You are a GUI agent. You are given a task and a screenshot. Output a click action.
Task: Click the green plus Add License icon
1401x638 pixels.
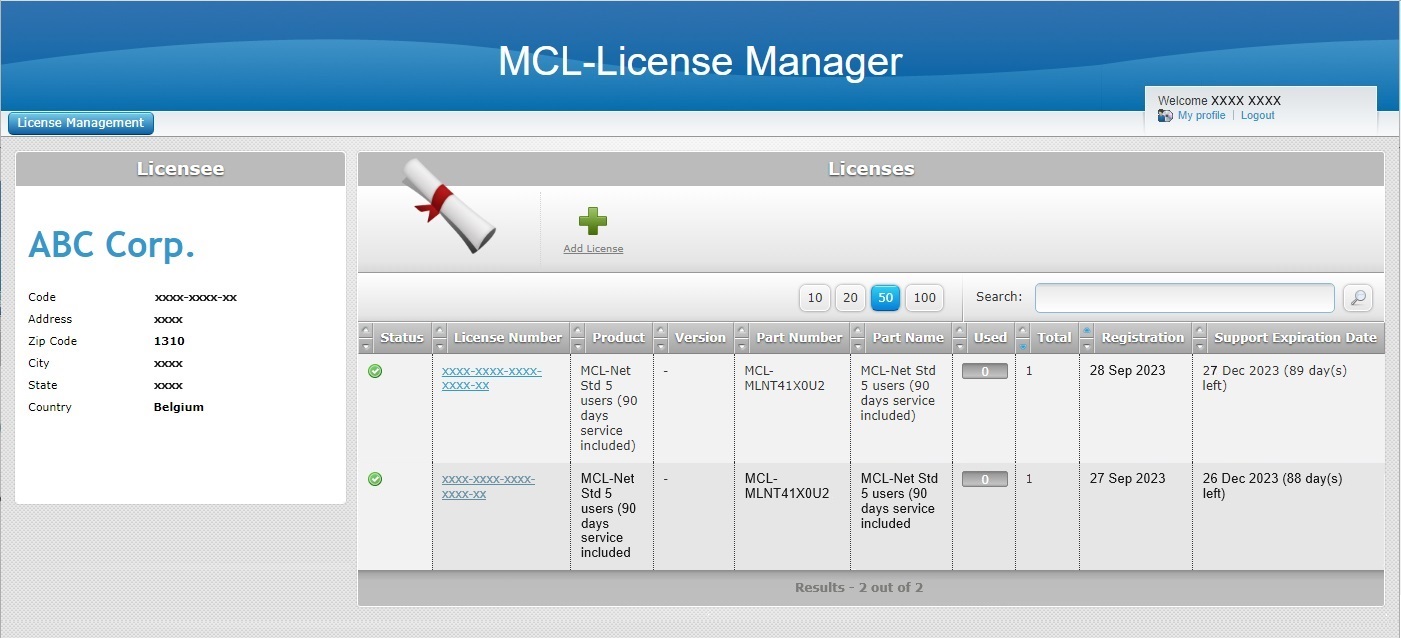click(x=593, y=221)
